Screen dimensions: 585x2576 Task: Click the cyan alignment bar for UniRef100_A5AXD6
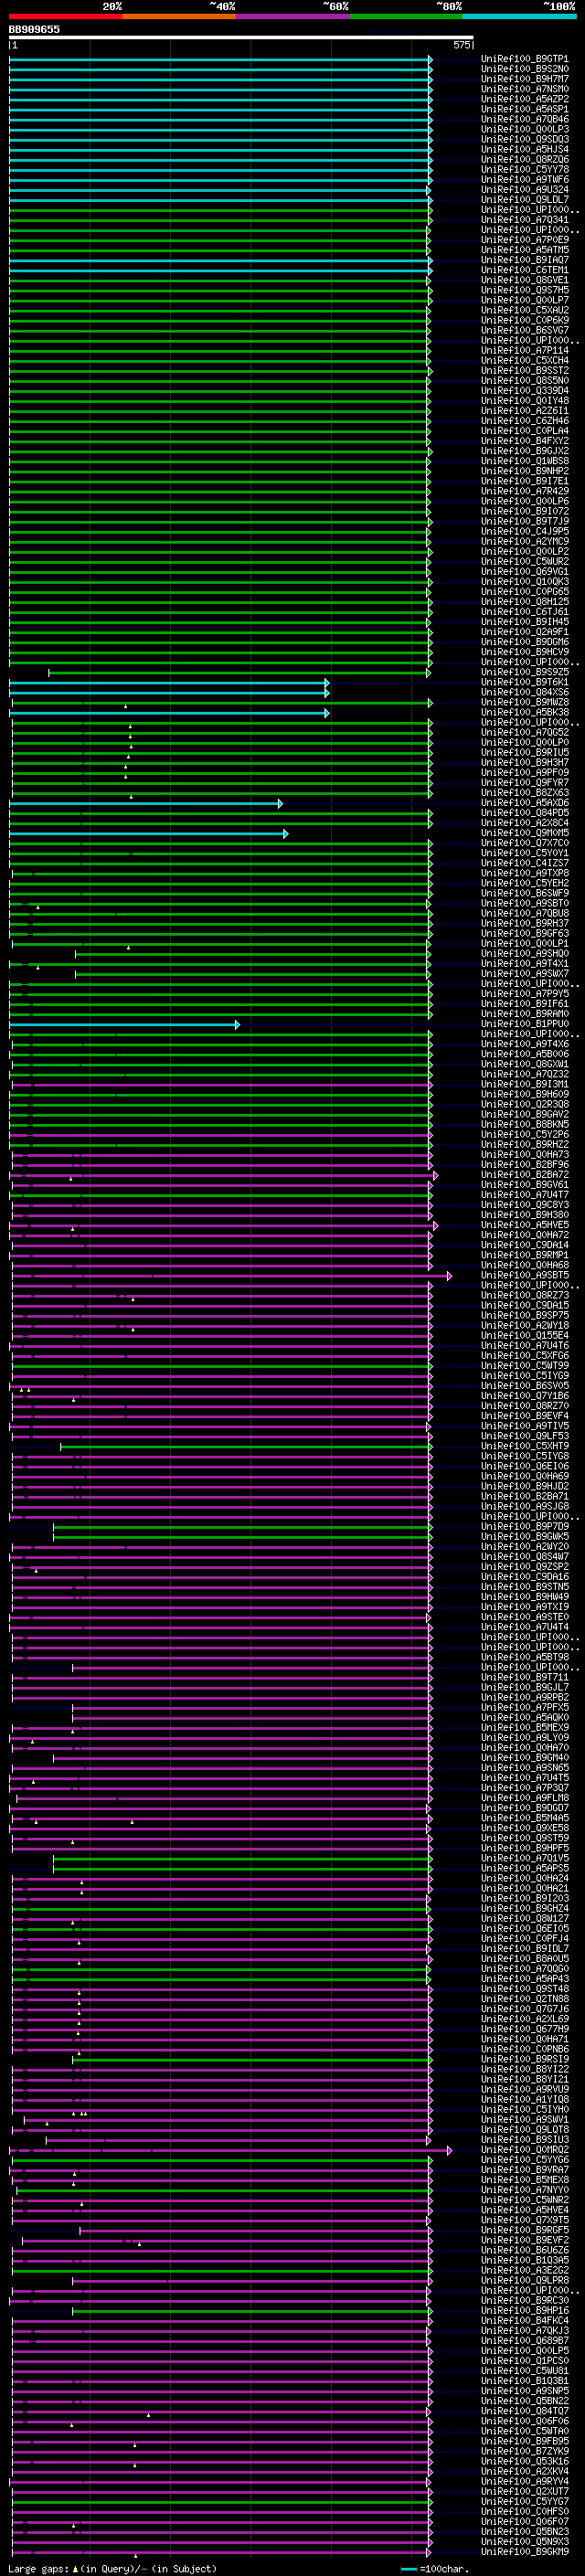click(x=146, y=803)
